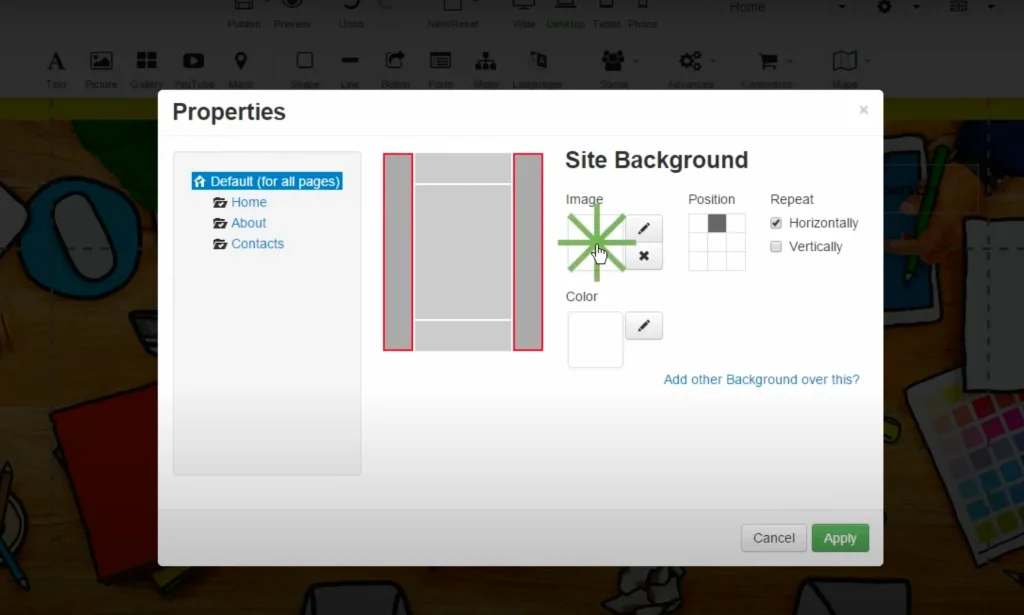
Task: Set position to top-center grid cell
Action: (717, 223)
